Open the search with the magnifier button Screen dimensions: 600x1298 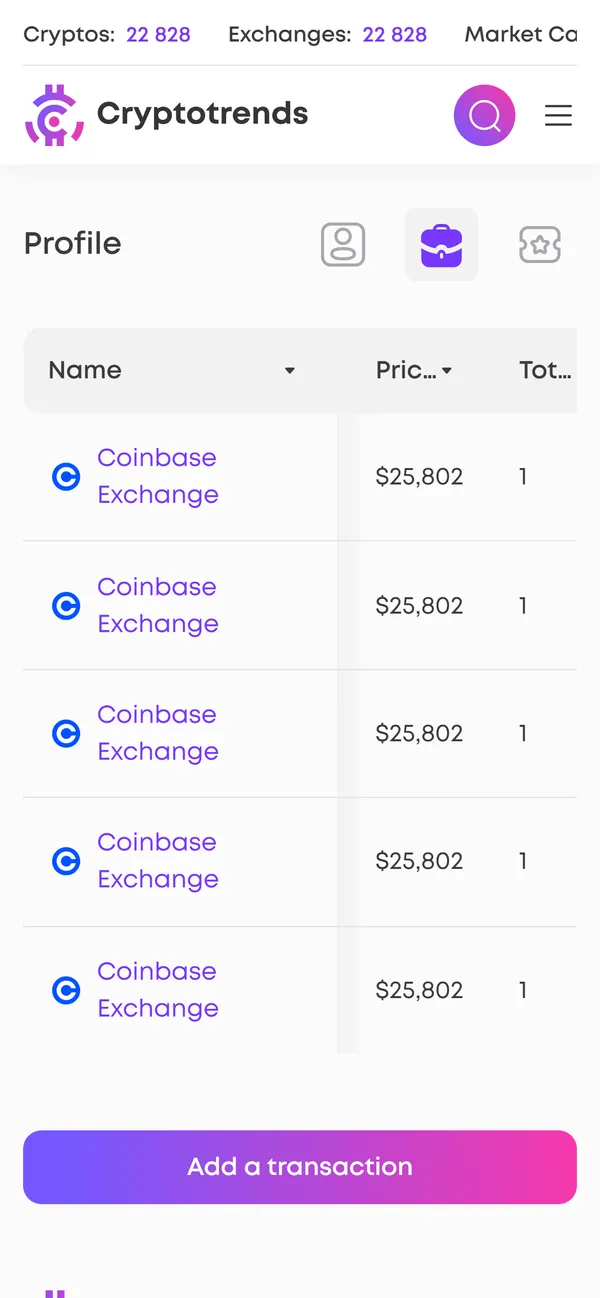point(485,116)
